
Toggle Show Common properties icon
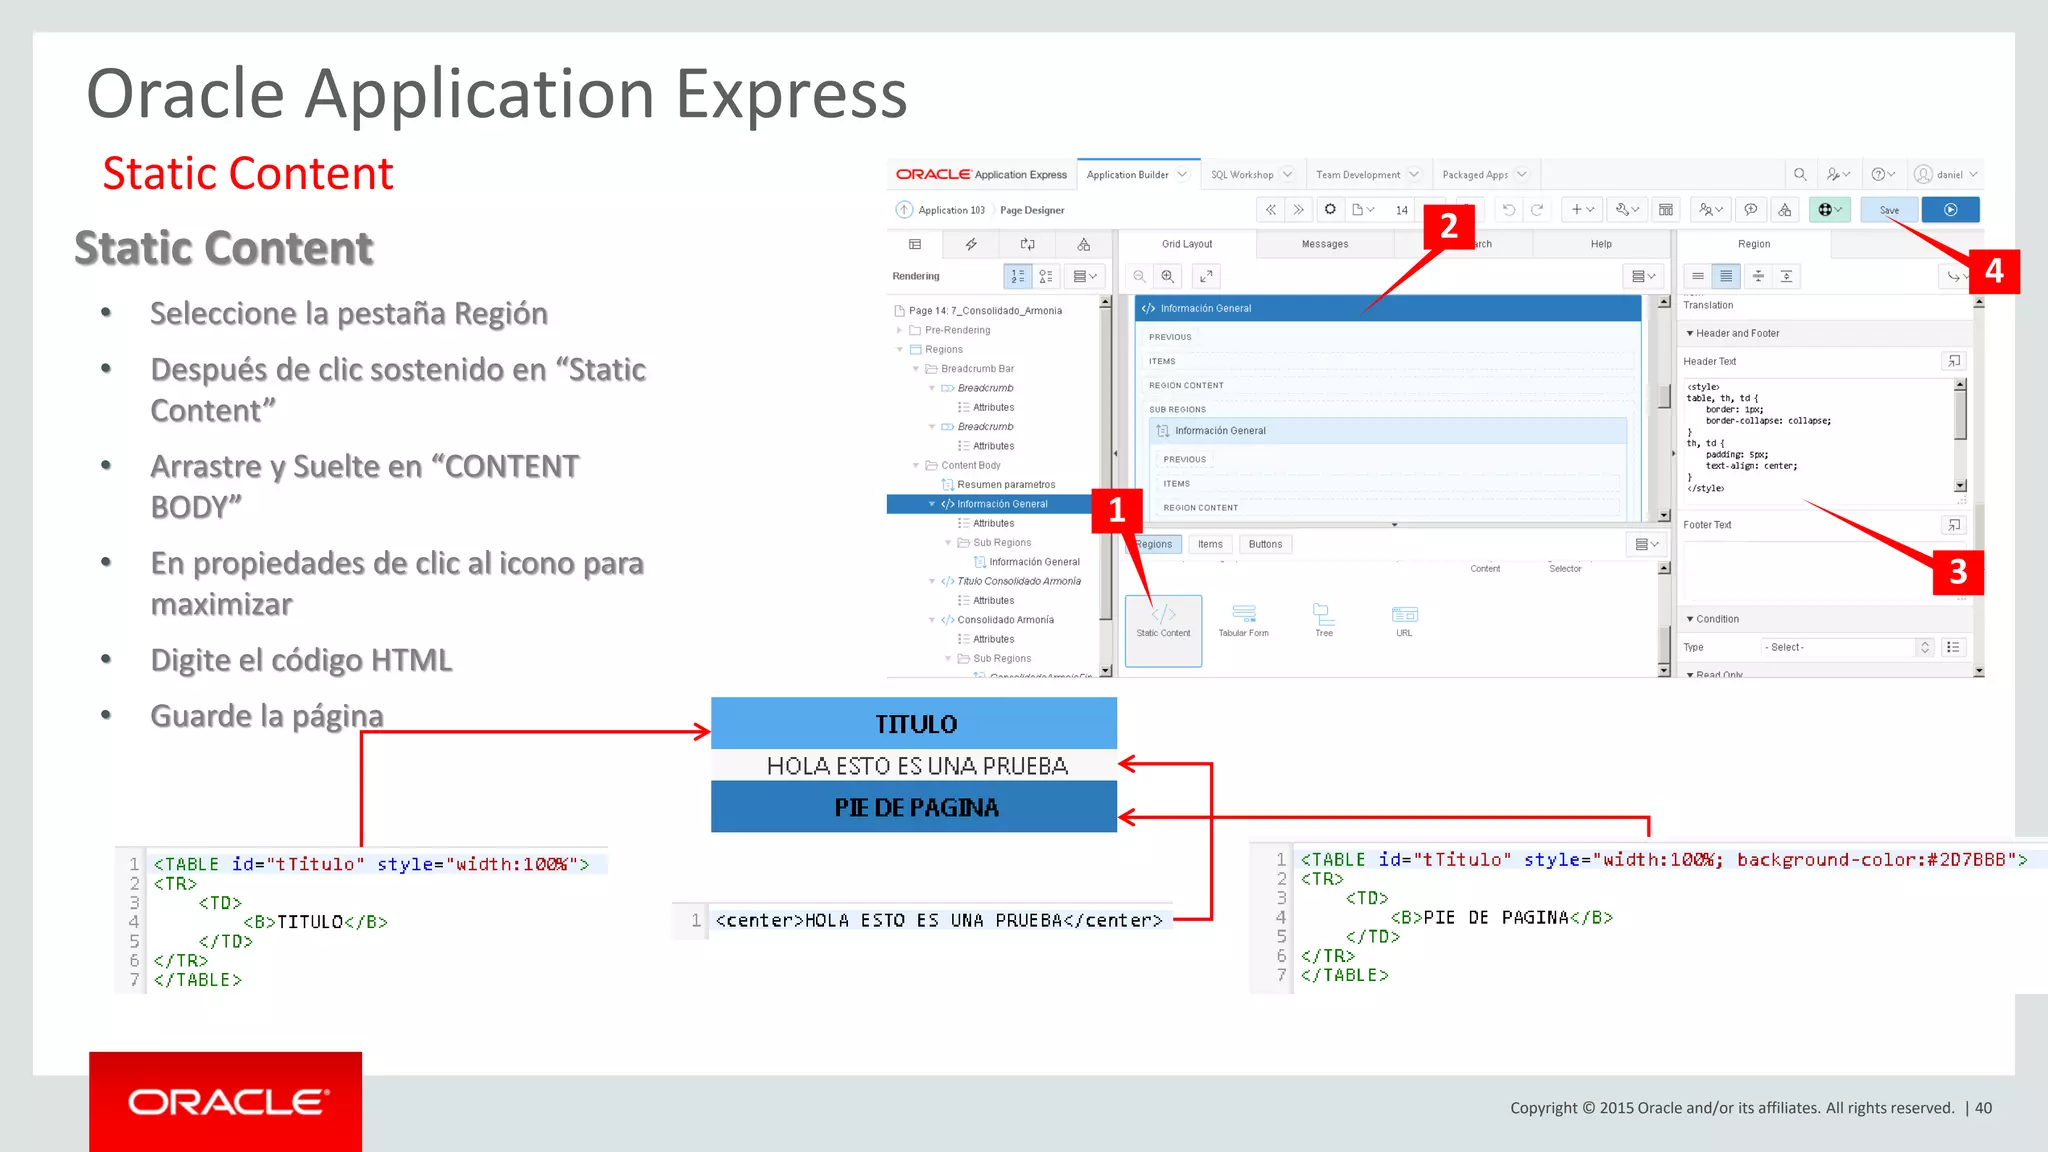coord(1697,276)
